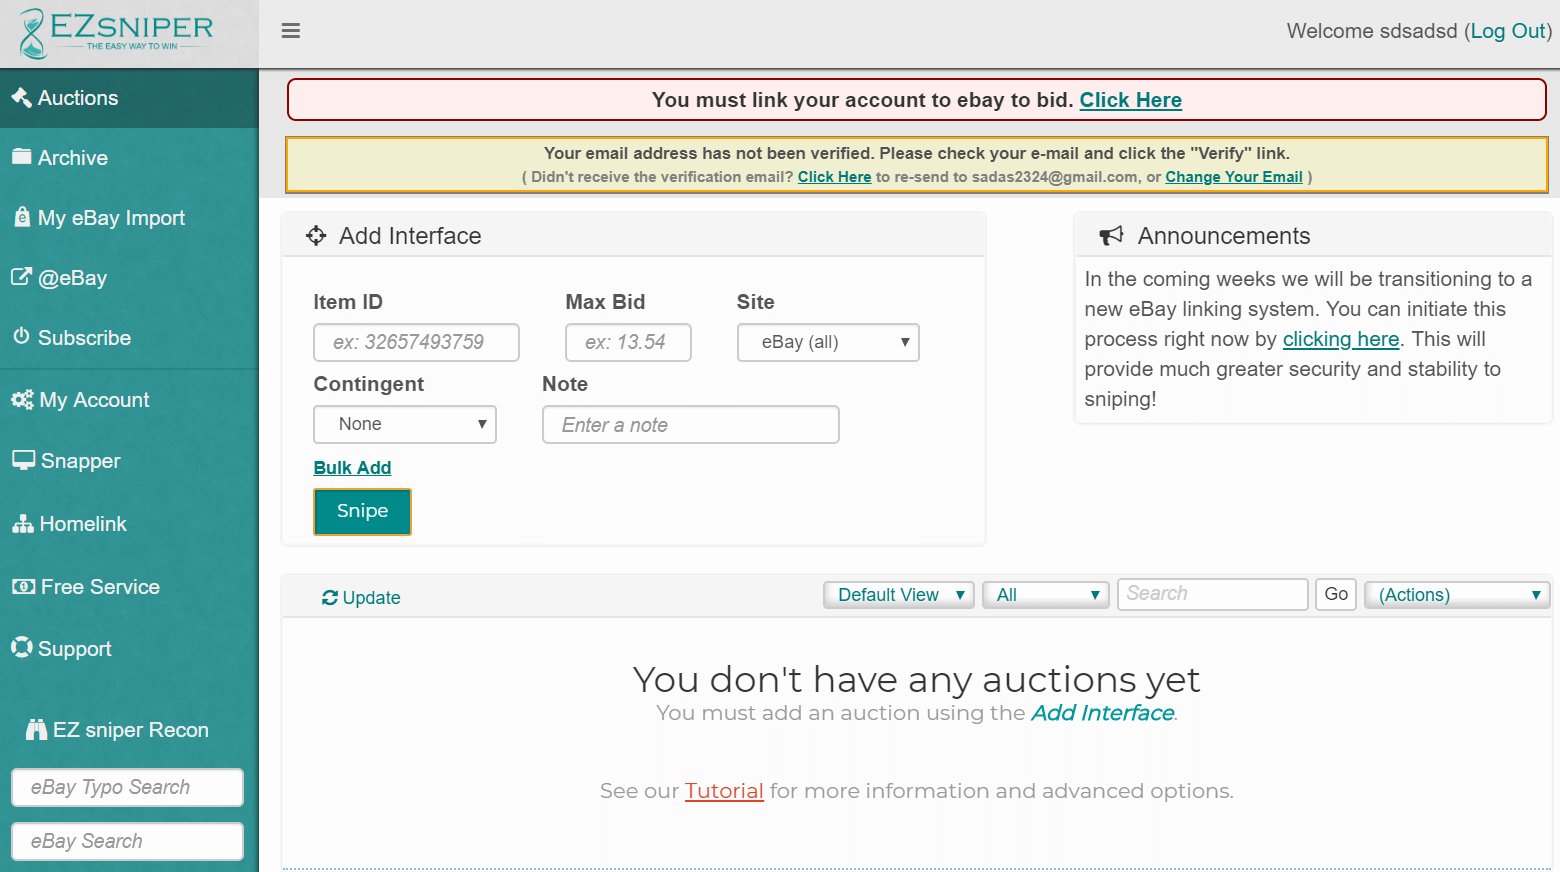The height and width of the screenshot is (872, 1560).
Task: Open the Snapper menu item
Action: pos(129,461)
